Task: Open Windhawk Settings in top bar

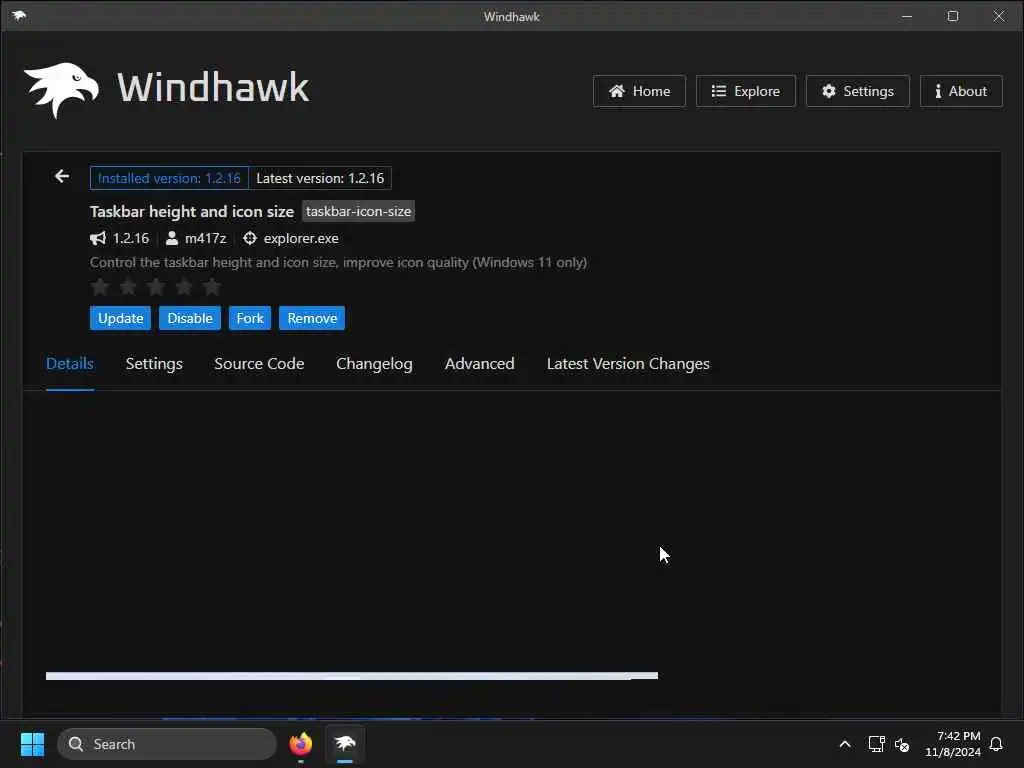Action: [857, 91]
